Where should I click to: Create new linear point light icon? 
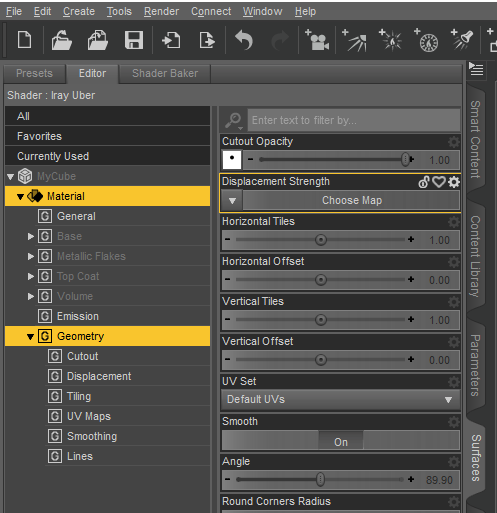[426, 40]
